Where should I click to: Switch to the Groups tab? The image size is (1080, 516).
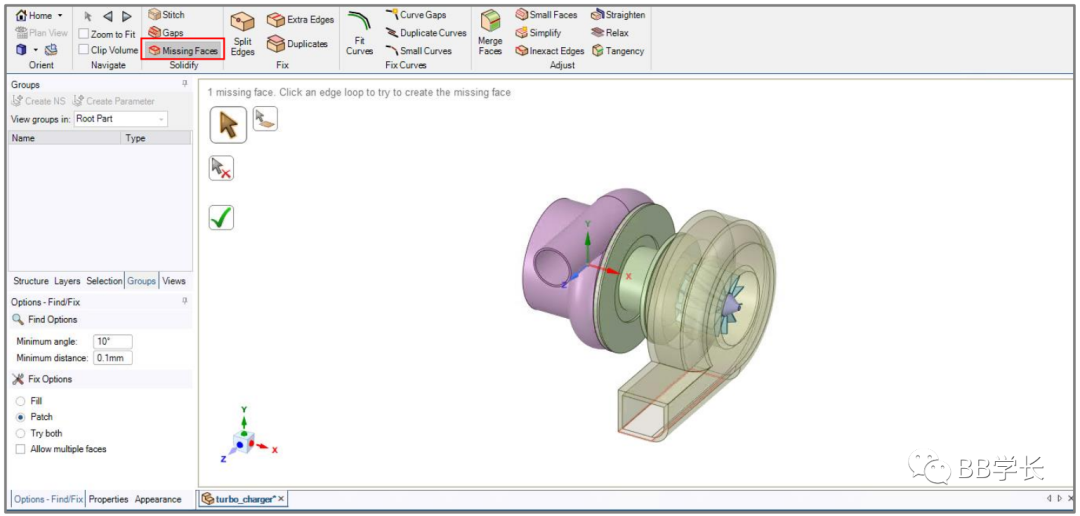pyautogui.click(x=142, y=281)
